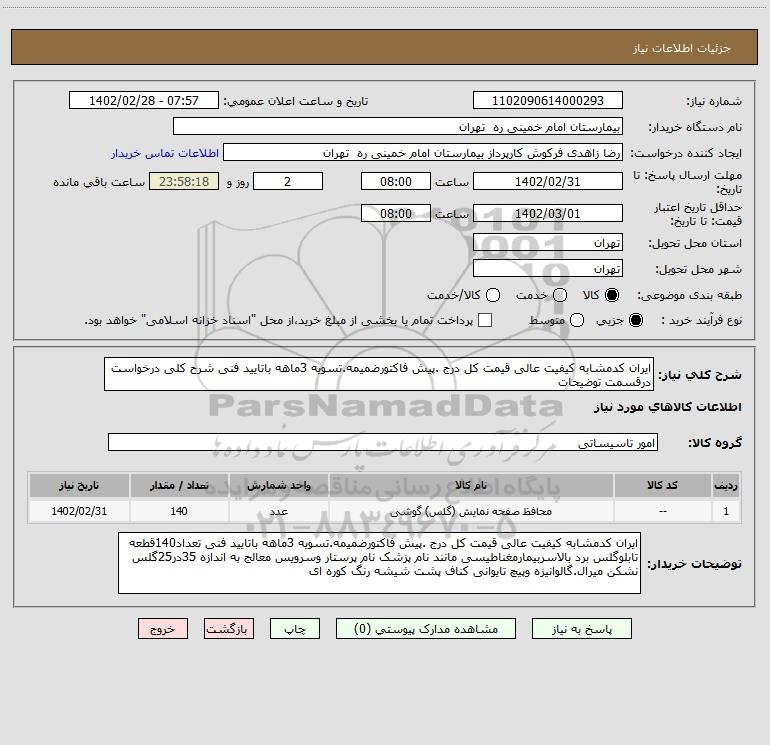Click the گروه کالا field
This screenshot has width=770, height=745.
click(x=383, y=442)
